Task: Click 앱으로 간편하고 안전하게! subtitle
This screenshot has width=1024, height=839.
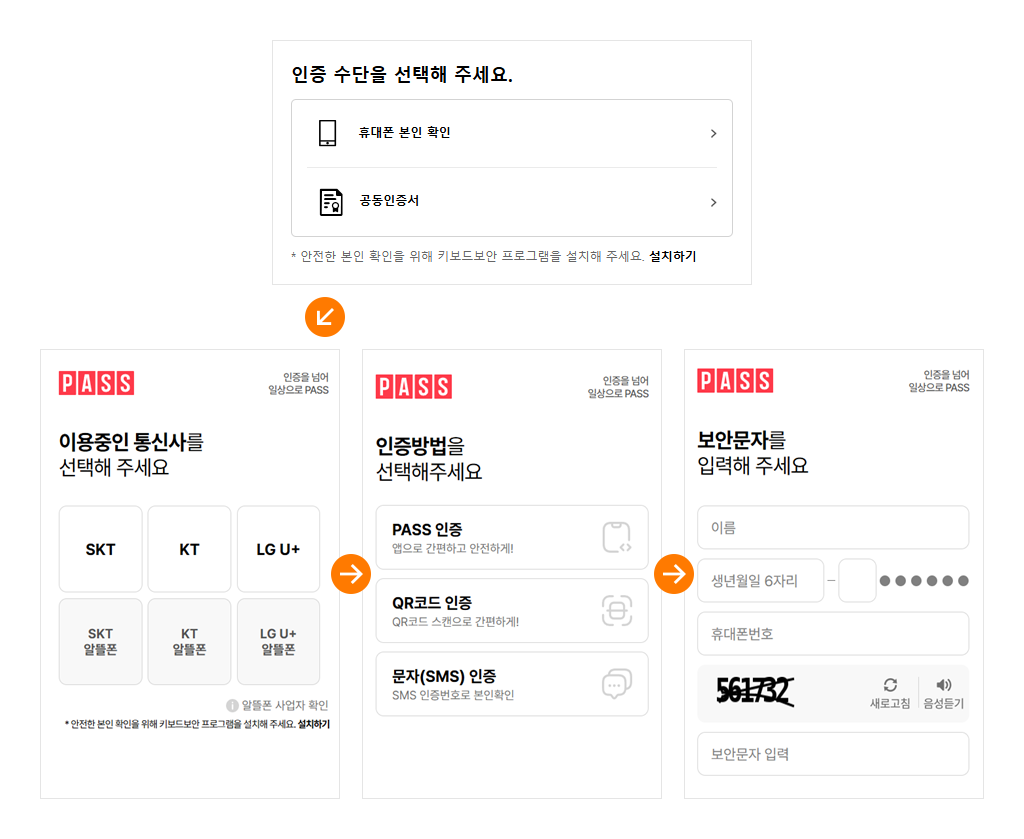Action: click(x=453, y=548)
